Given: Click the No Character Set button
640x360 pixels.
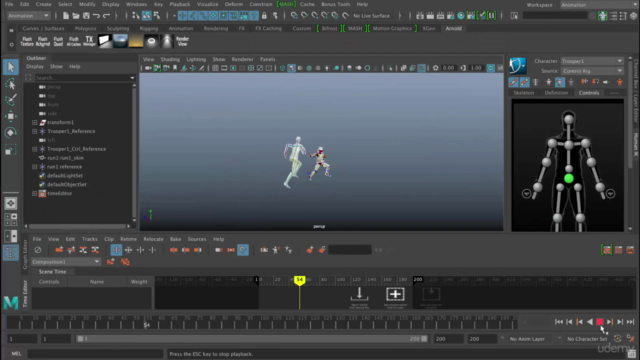Looking at the screenshot, I should (x=587, y=339).
